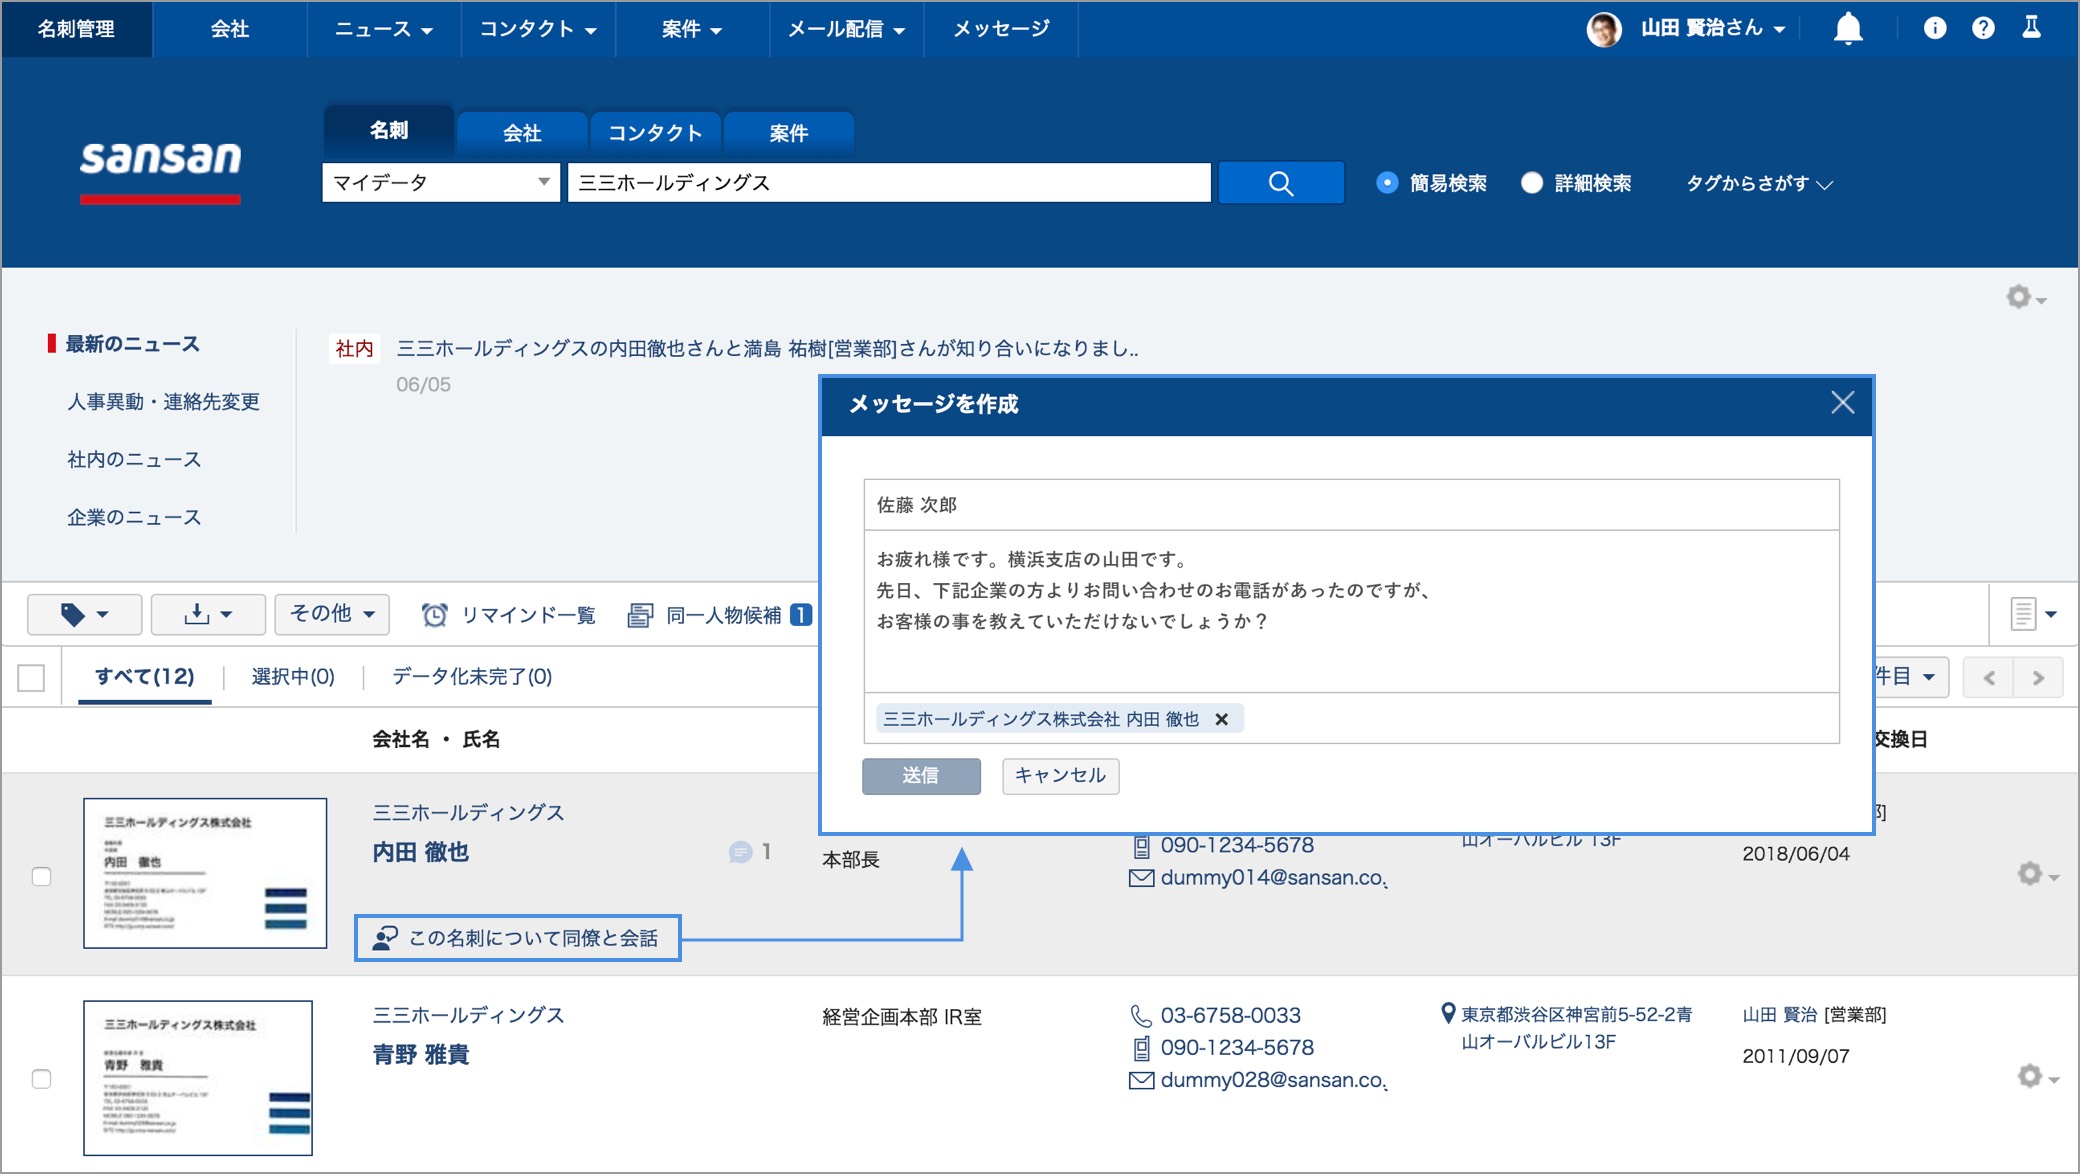Image resolution: width=2080 pixels, height=1174 pixels.
Task: Open the メール配信 menu
Action: coord(846,29)
